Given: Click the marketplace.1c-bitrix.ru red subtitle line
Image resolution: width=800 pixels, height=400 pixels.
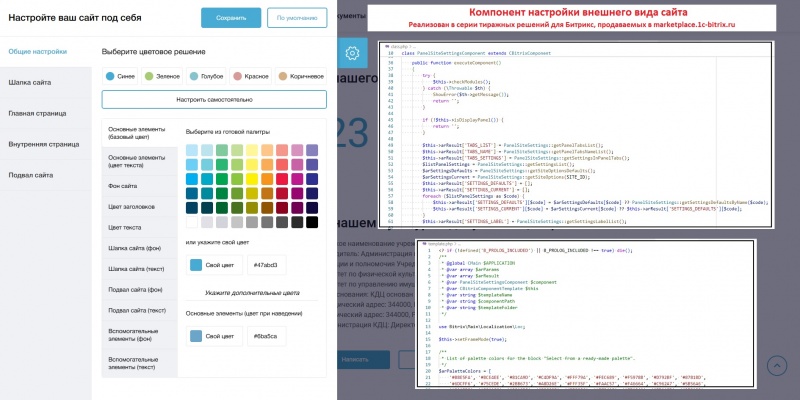Looking at the screenshot, I should click(x=571, y=24).
